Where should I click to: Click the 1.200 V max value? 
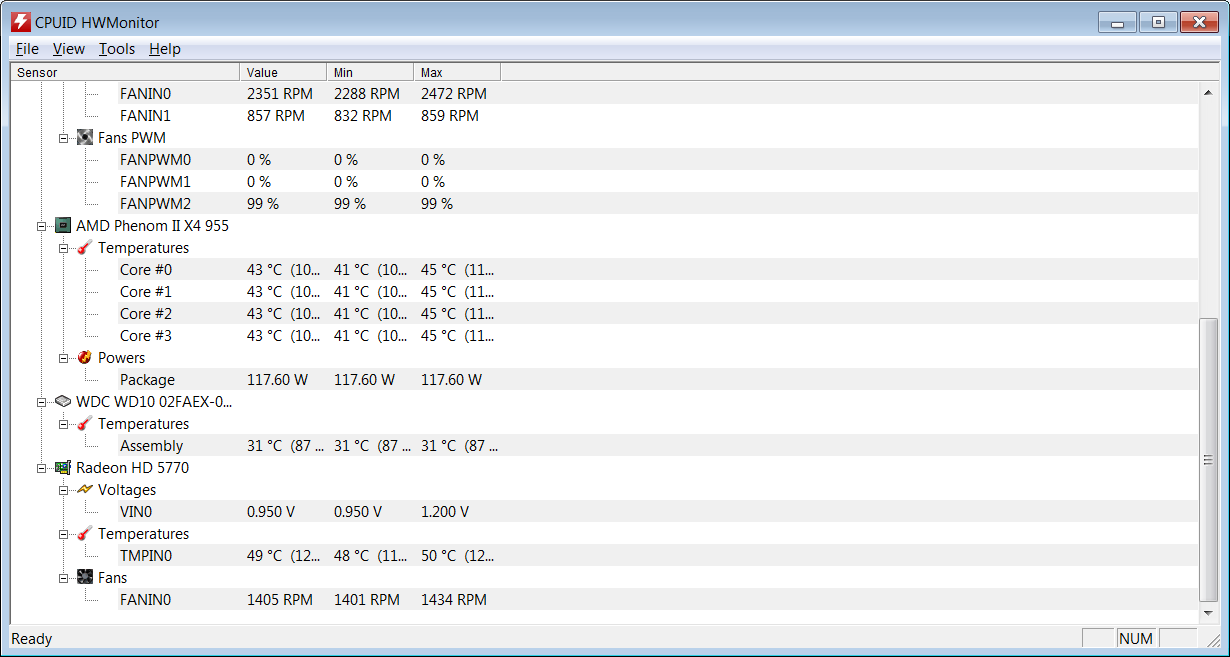tap(445, 512)
